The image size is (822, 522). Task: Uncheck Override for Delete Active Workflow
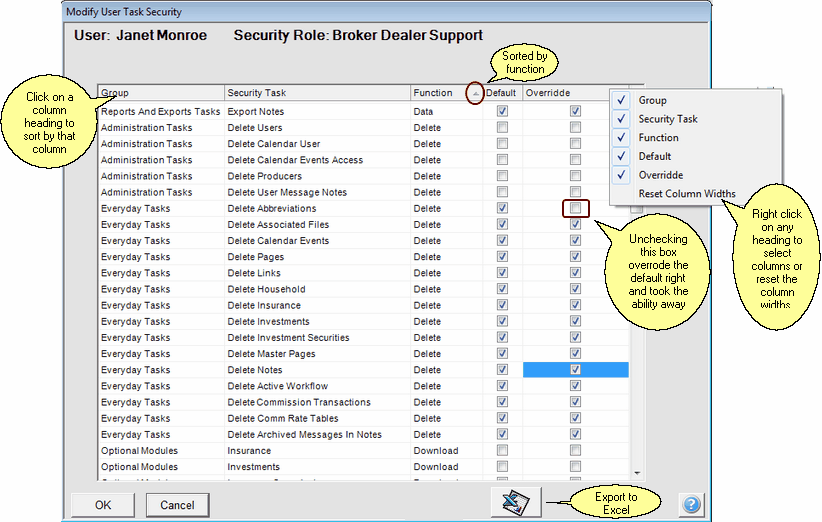[x=575, y=386]
